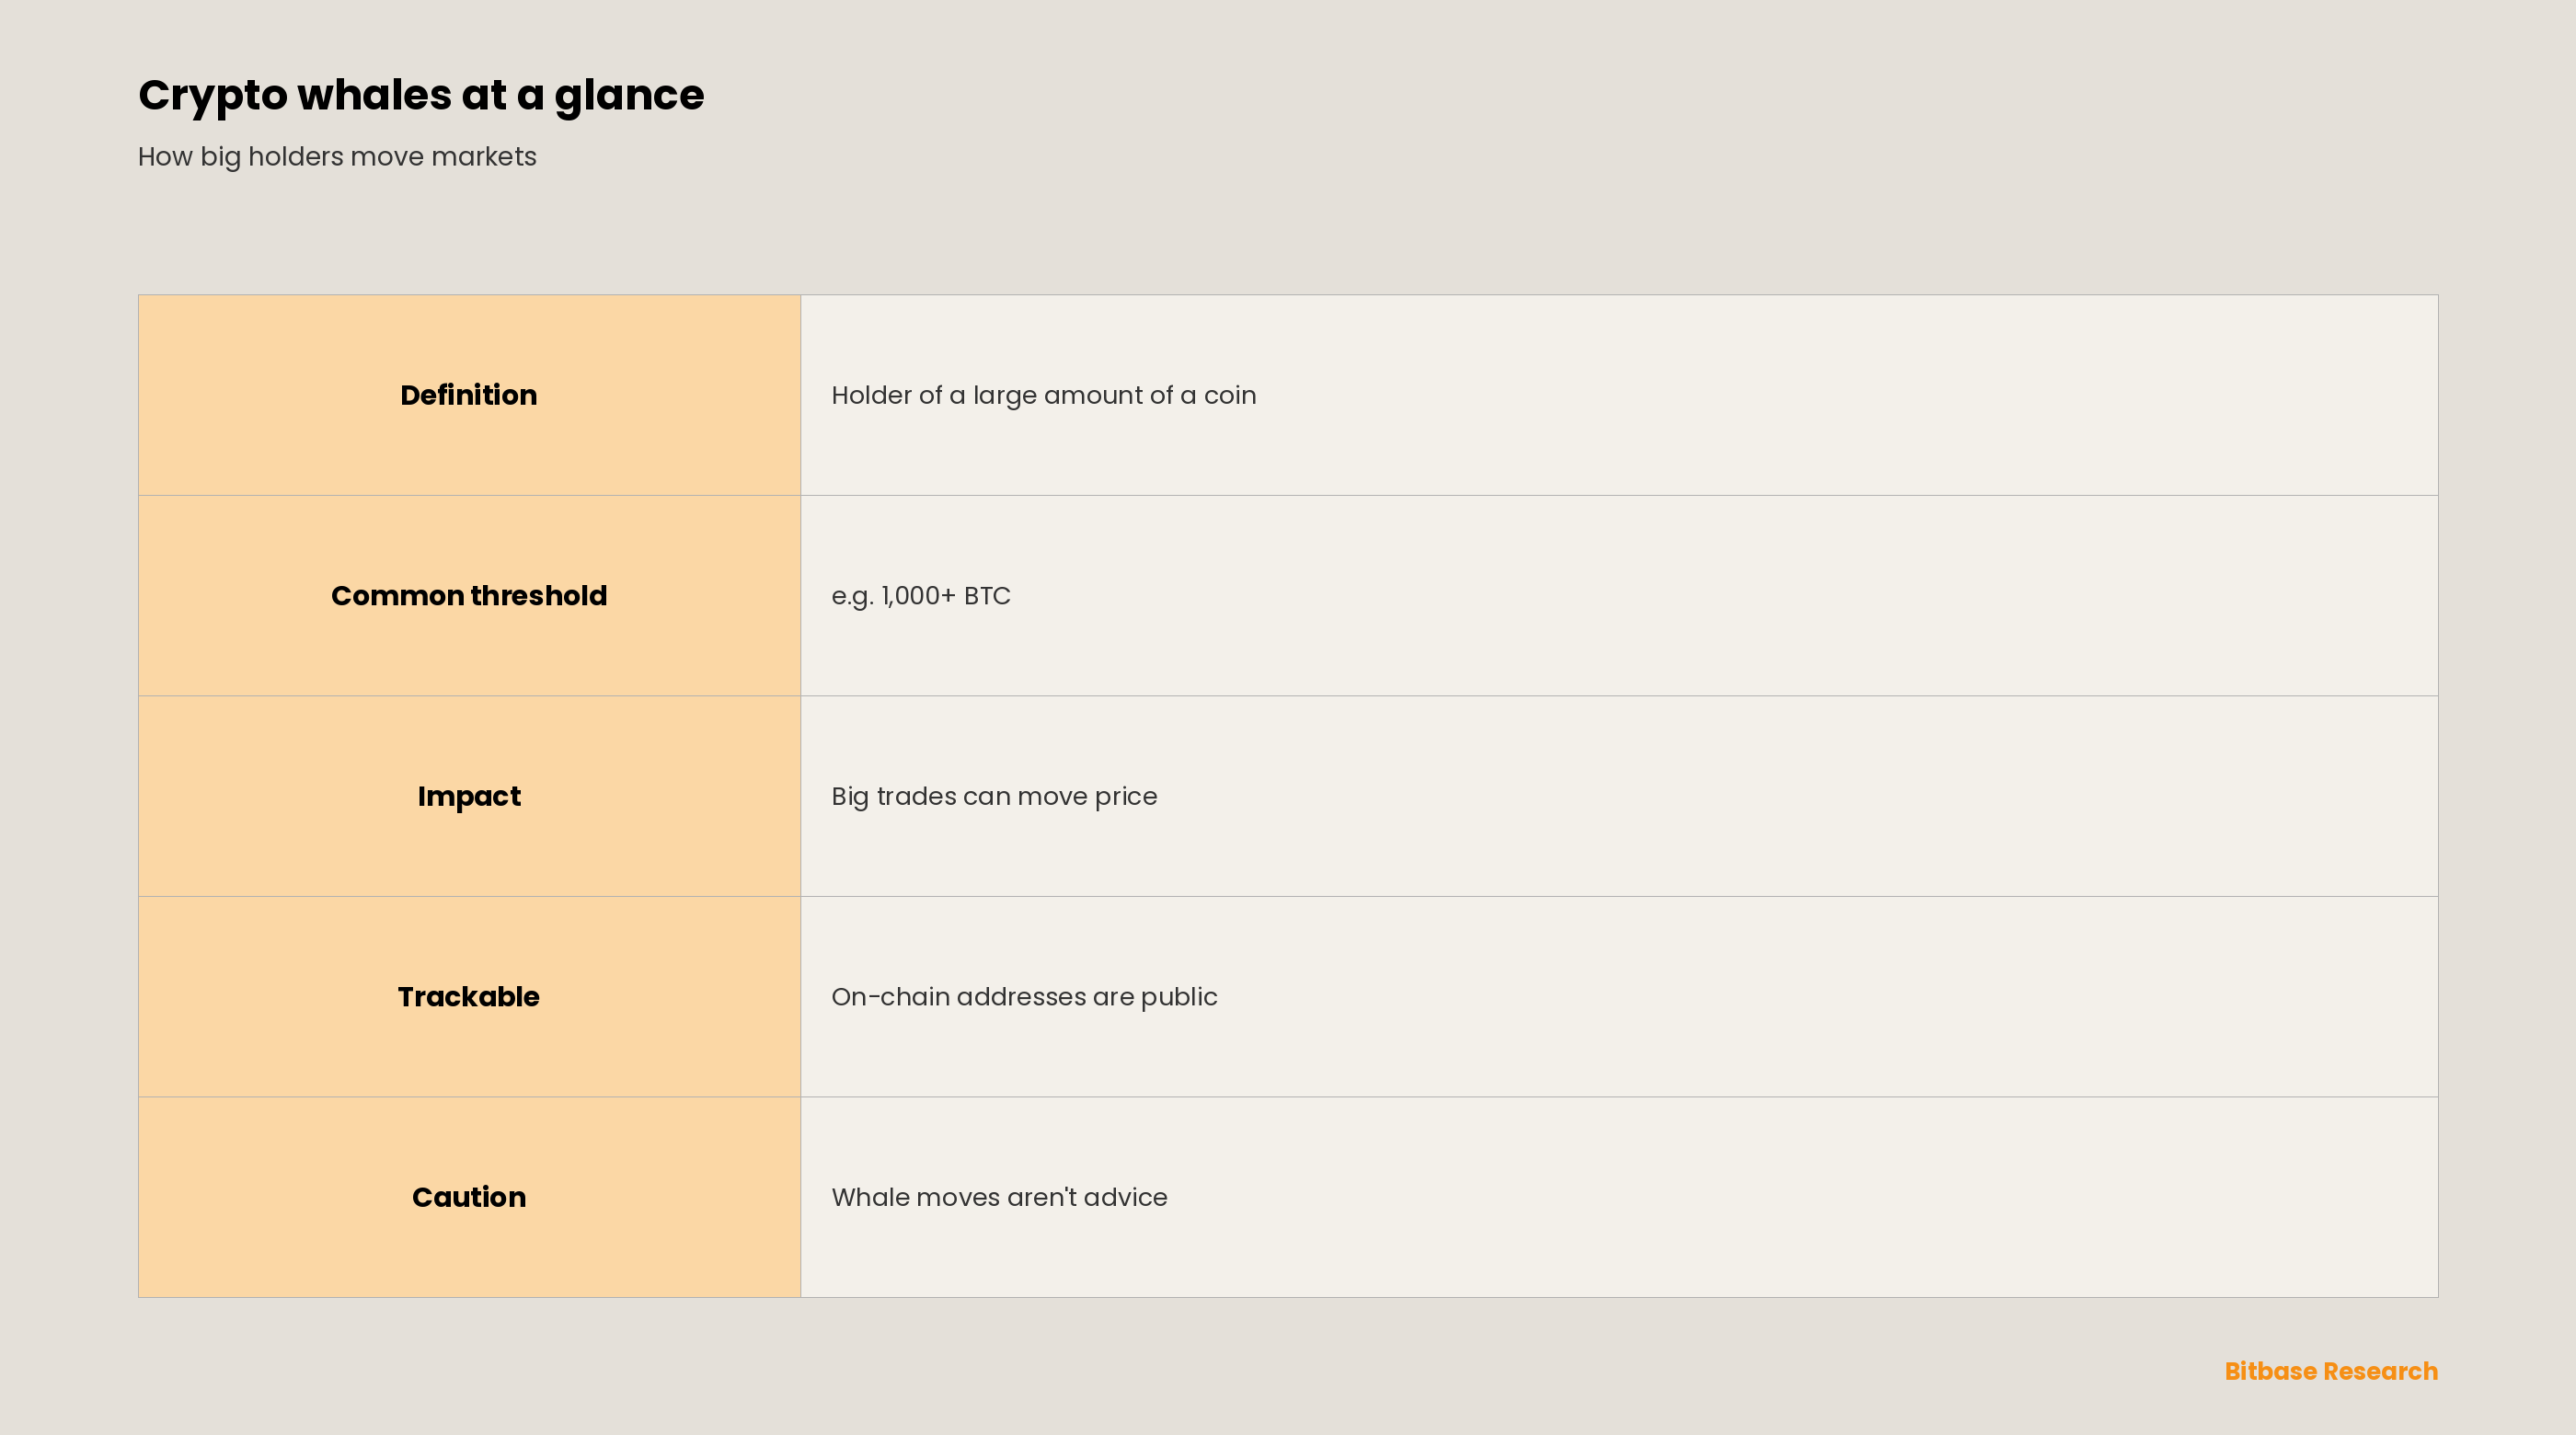
Task: Select the word public in Trackable row
Action: 1179,998
